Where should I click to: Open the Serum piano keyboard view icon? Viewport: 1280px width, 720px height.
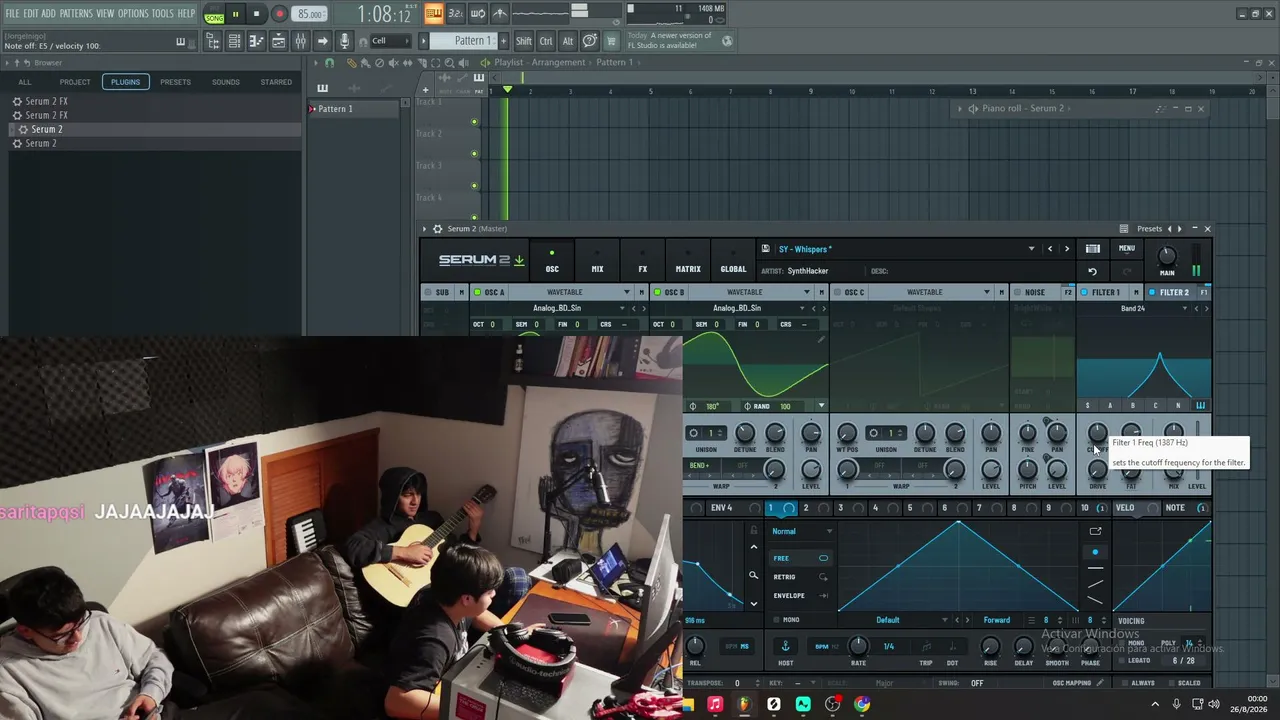(x=1093, y=249)
